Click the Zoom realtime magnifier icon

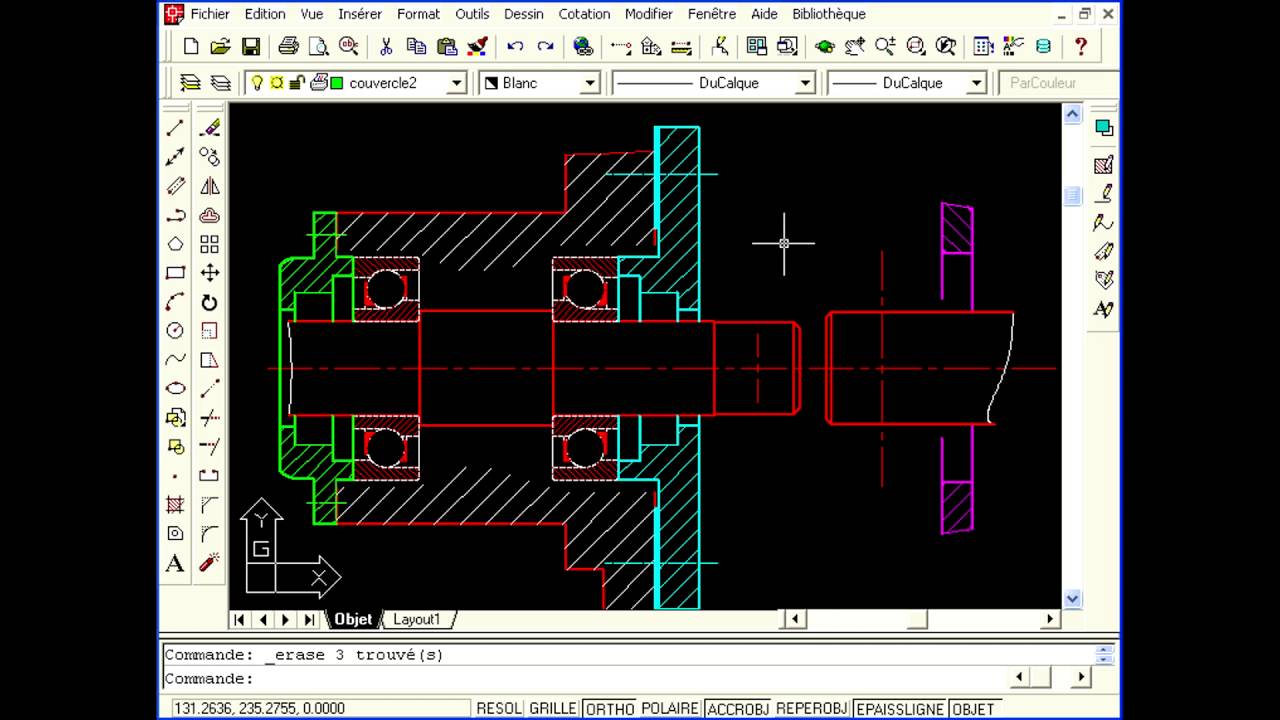tap(885, 46)
